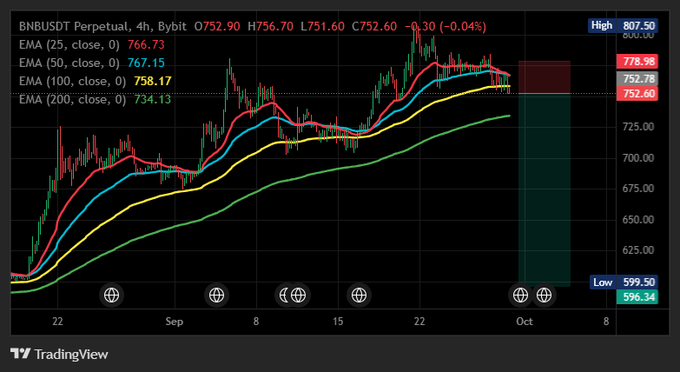Select the EMA (50, close, 0) legend
The width and height of the screenshot is (680, 372).
[69, 63]
